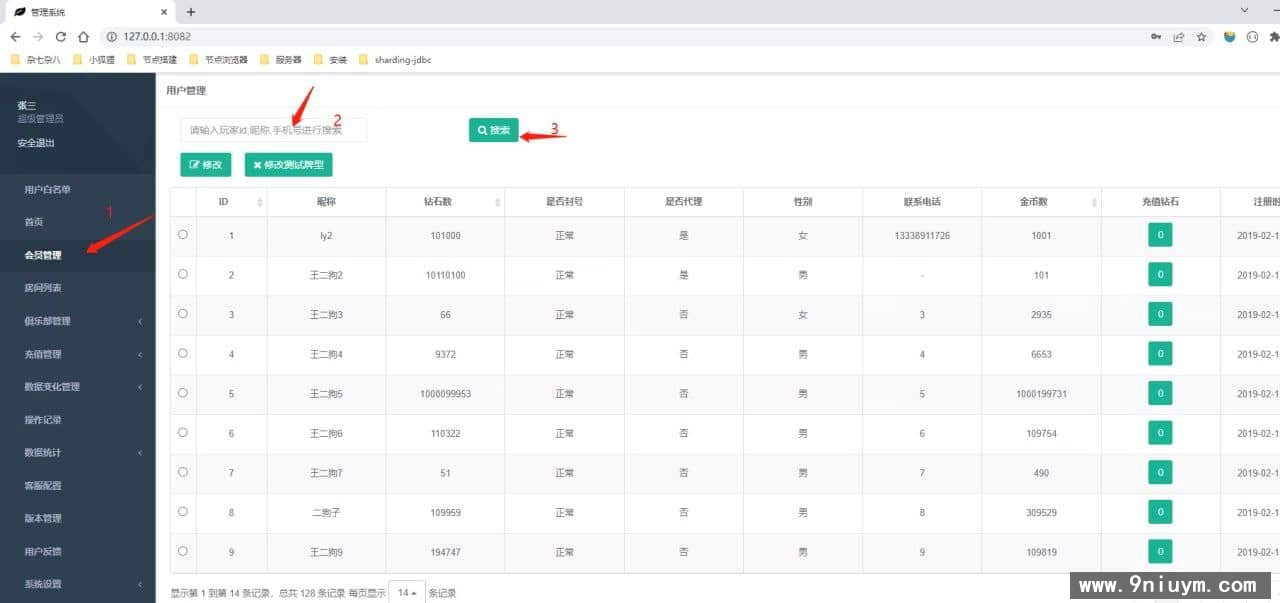Open the 杂七杂八 bookmark folder
Screen dimensions: 1280x603
[x=36, y=60]
